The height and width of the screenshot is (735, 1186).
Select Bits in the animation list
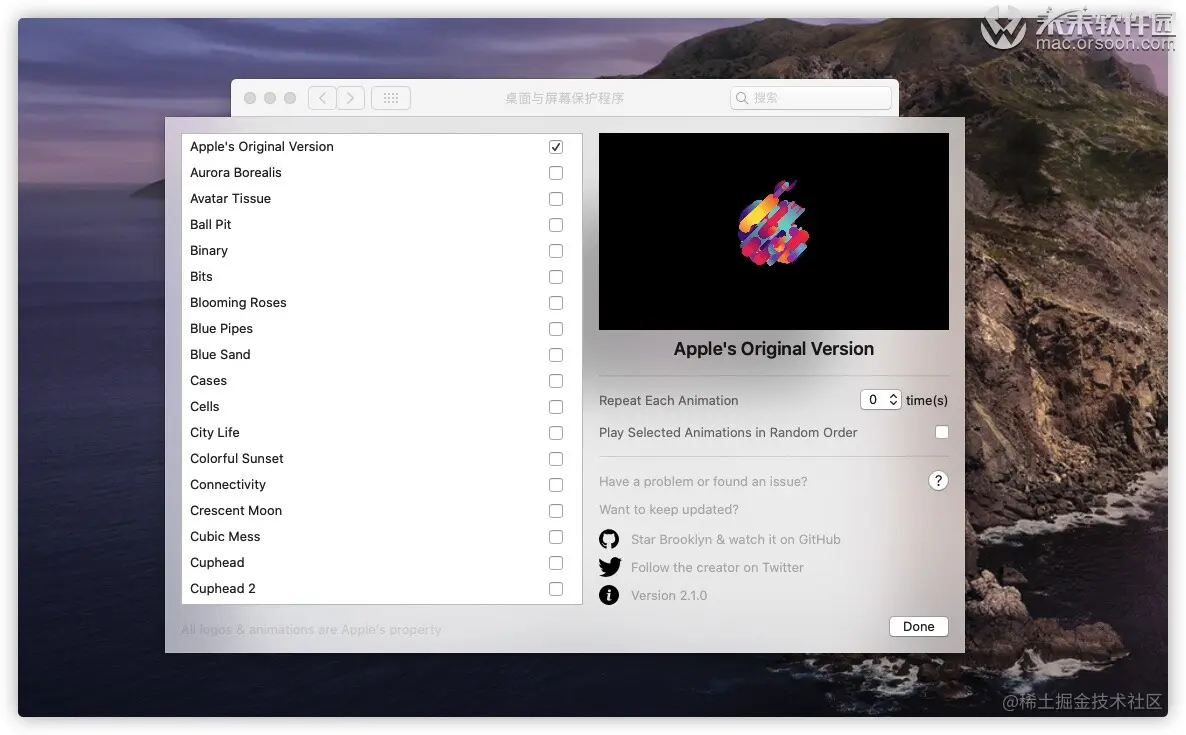click(x=382, y=277)
